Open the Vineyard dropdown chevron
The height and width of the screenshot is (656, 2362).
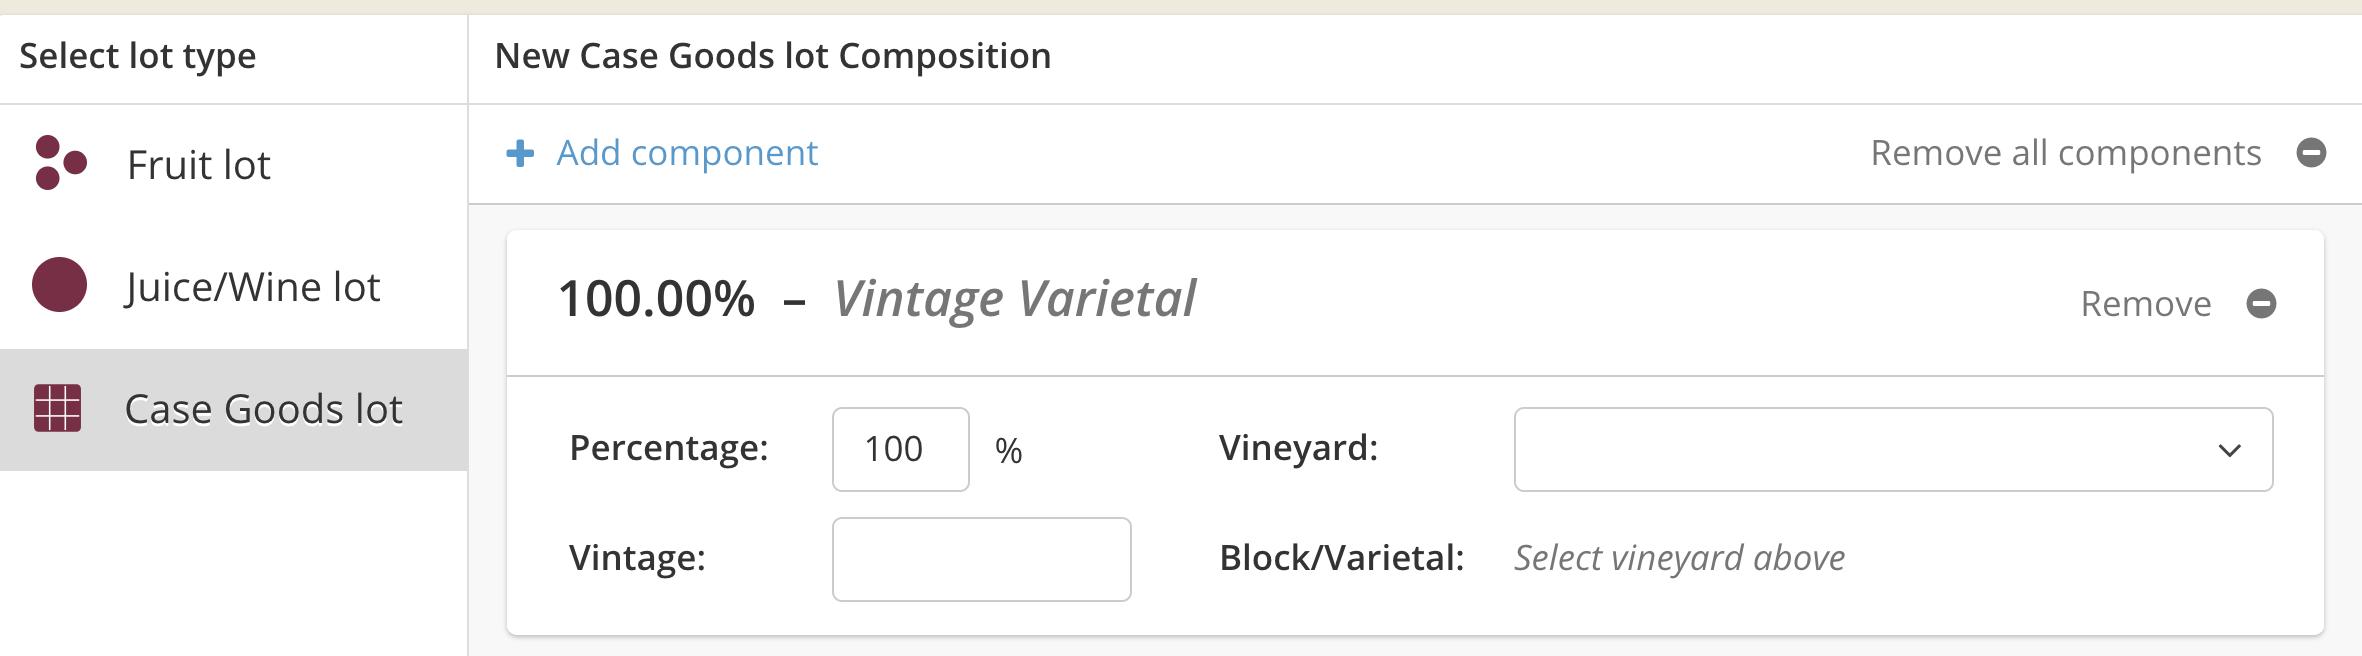[x=2229, y=450]
